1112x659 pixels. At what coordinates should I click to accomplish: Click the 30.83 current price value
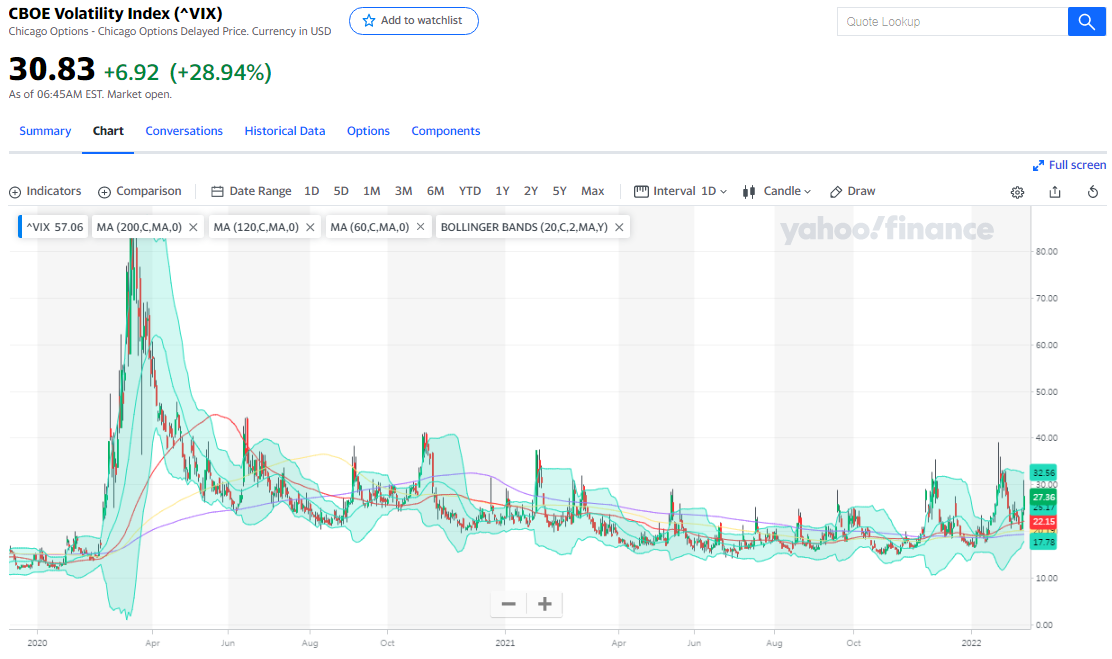pos(52,70)
